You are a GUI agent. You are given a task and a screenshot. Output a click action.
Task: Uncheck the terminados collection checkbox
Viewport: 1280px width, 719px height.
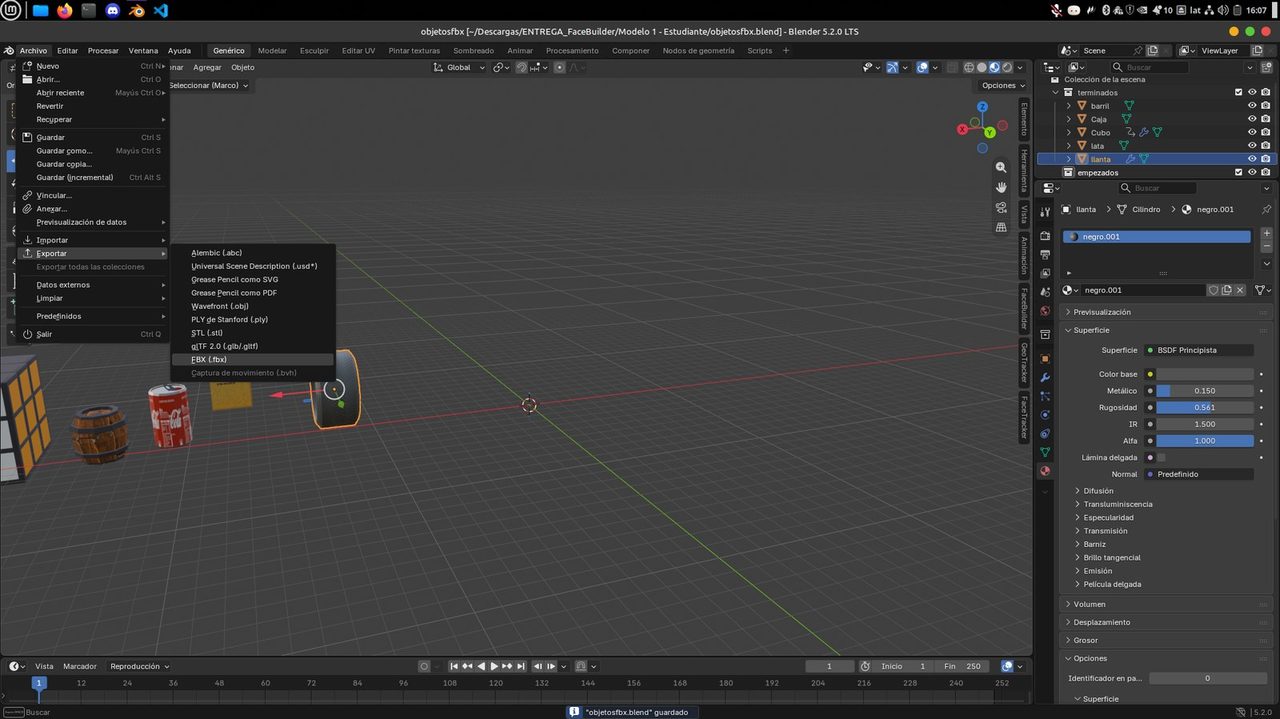pyautogui.click(x=1239, y=92)
